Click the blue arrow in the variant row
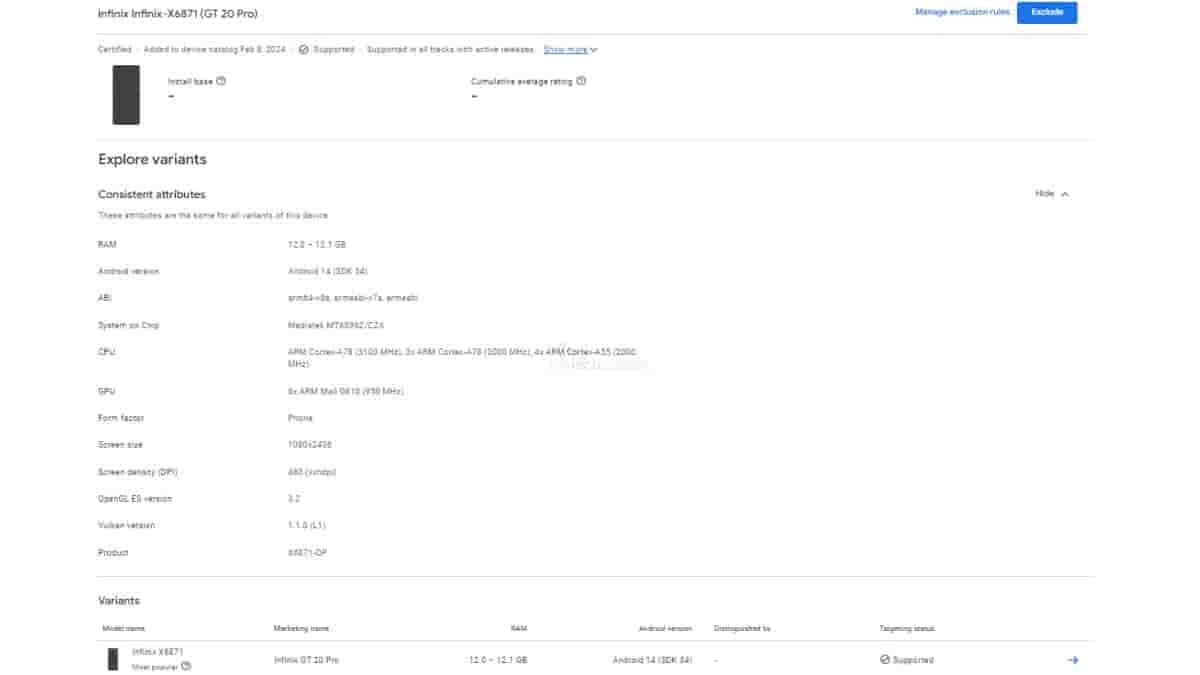Image resolution: width=1200 pixels, height=675 pixels. coord(1073,660)
